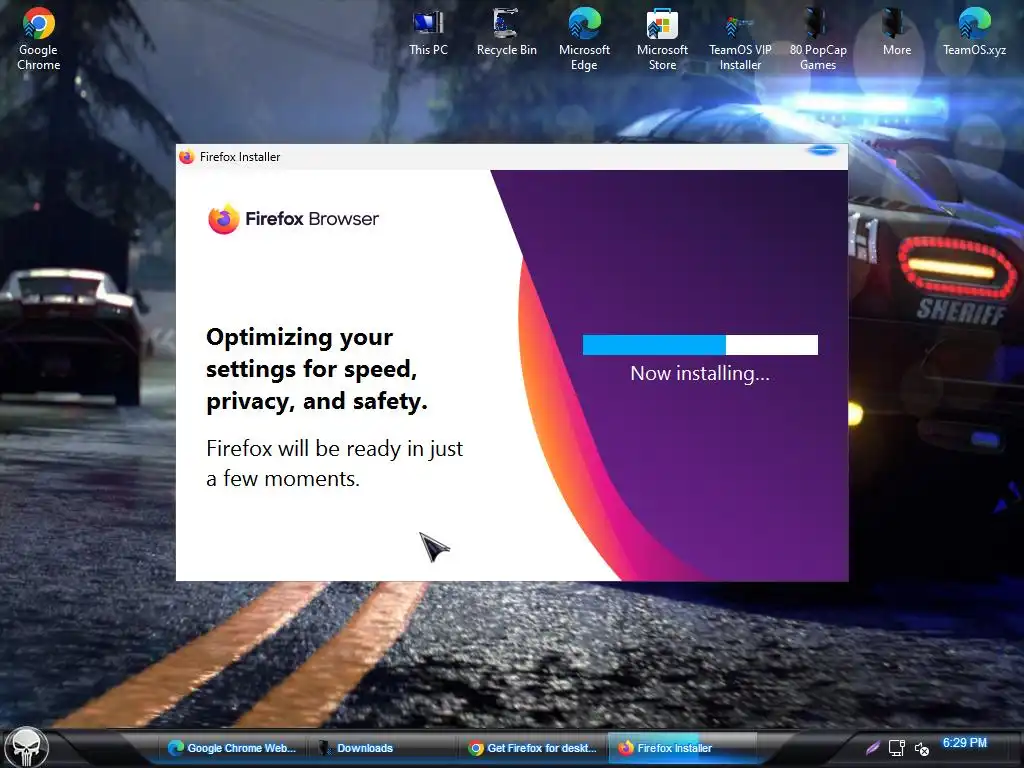Select the Recycle Bin desktop icon
Viewport: 1024px width, 768px height.
pyautogui.click(x=506, y=33)
